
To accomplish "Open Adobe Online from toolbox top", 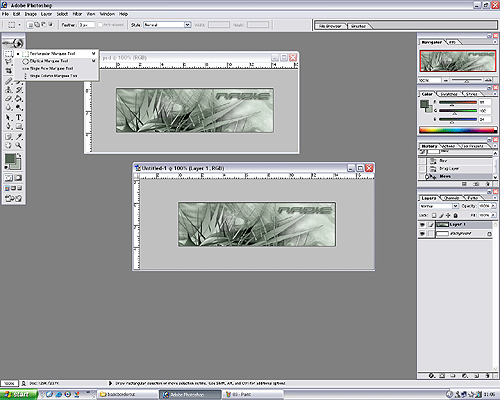I will [x=13, y=43].
